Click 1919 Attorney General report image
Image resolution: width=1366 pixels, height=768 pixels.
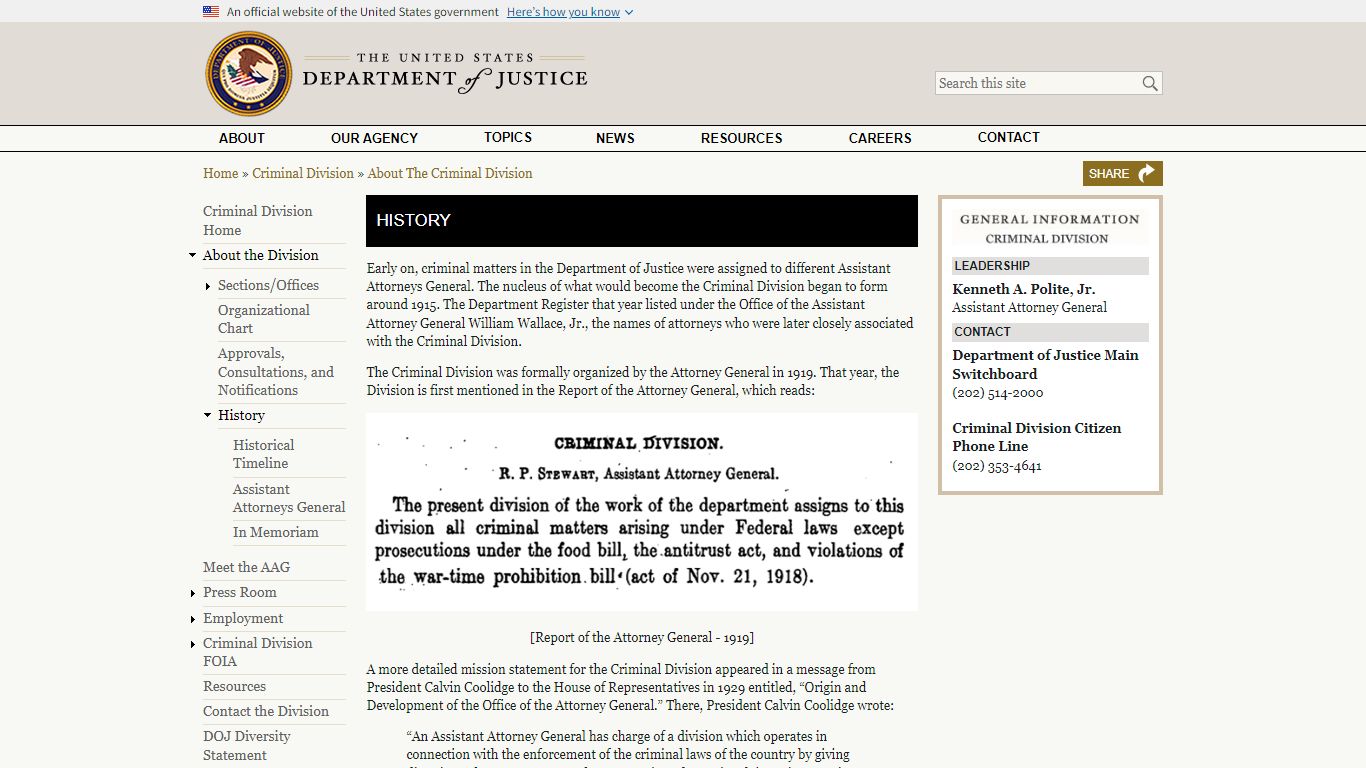coord(642,512)
